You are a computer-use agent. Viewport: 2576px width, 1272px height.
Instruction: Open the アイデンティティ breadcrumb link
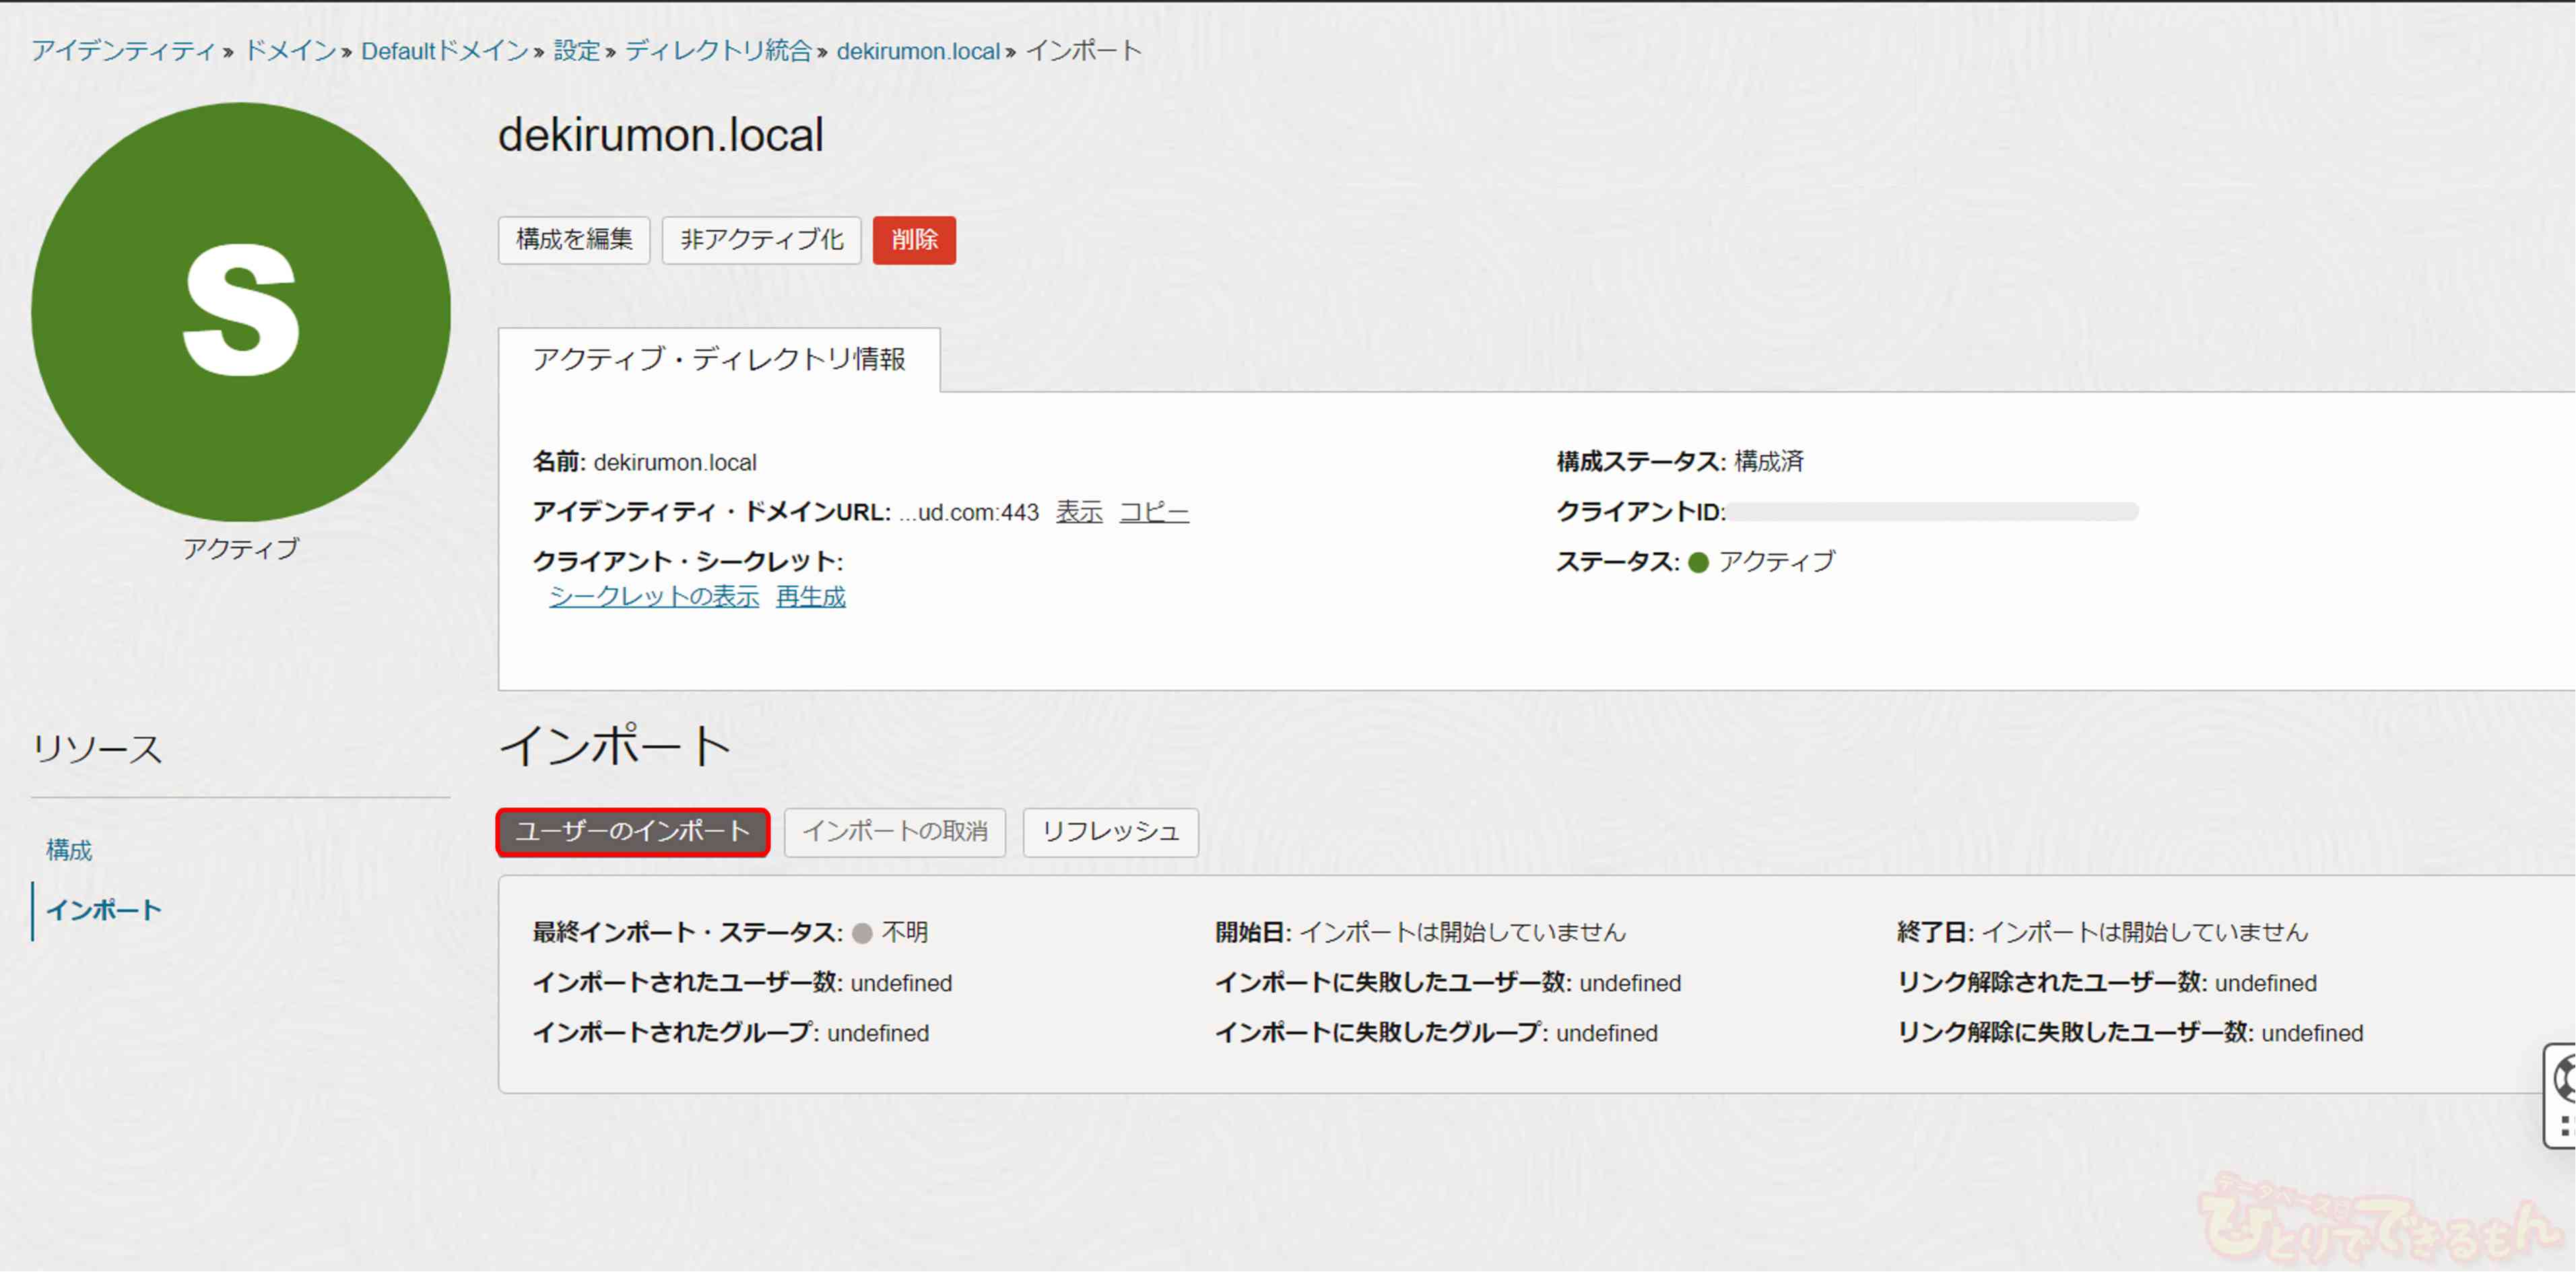pyautogui.click(x=123, y=51)
